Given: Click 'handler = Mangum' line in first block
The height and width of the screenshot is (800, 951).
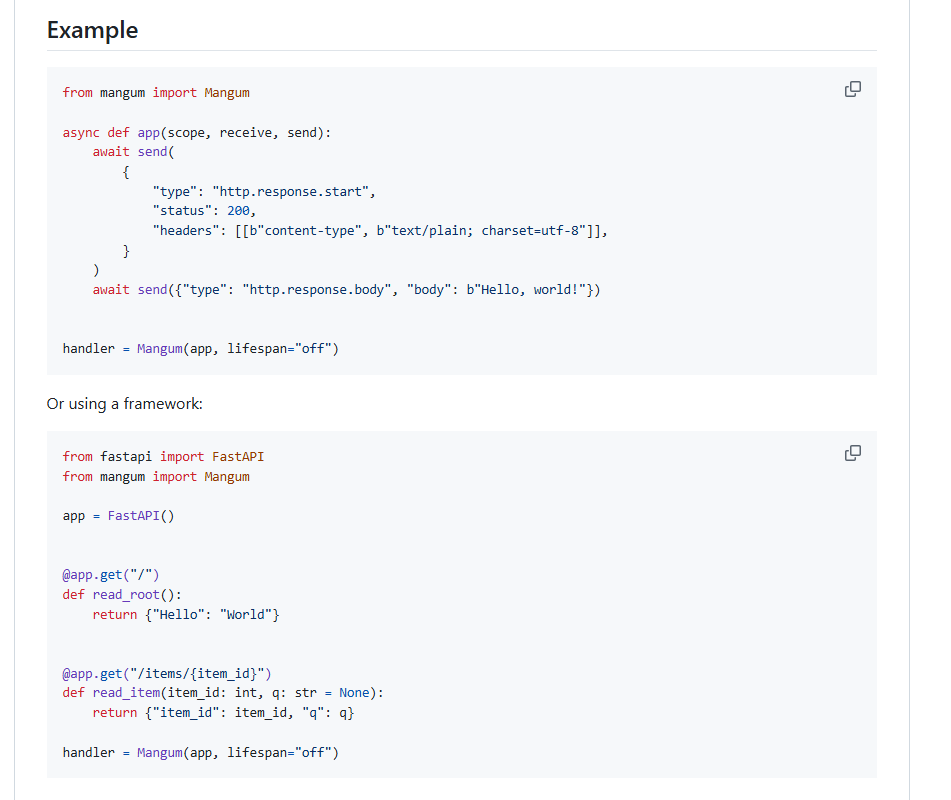Looking at the screenshot, I should point(201,349).
